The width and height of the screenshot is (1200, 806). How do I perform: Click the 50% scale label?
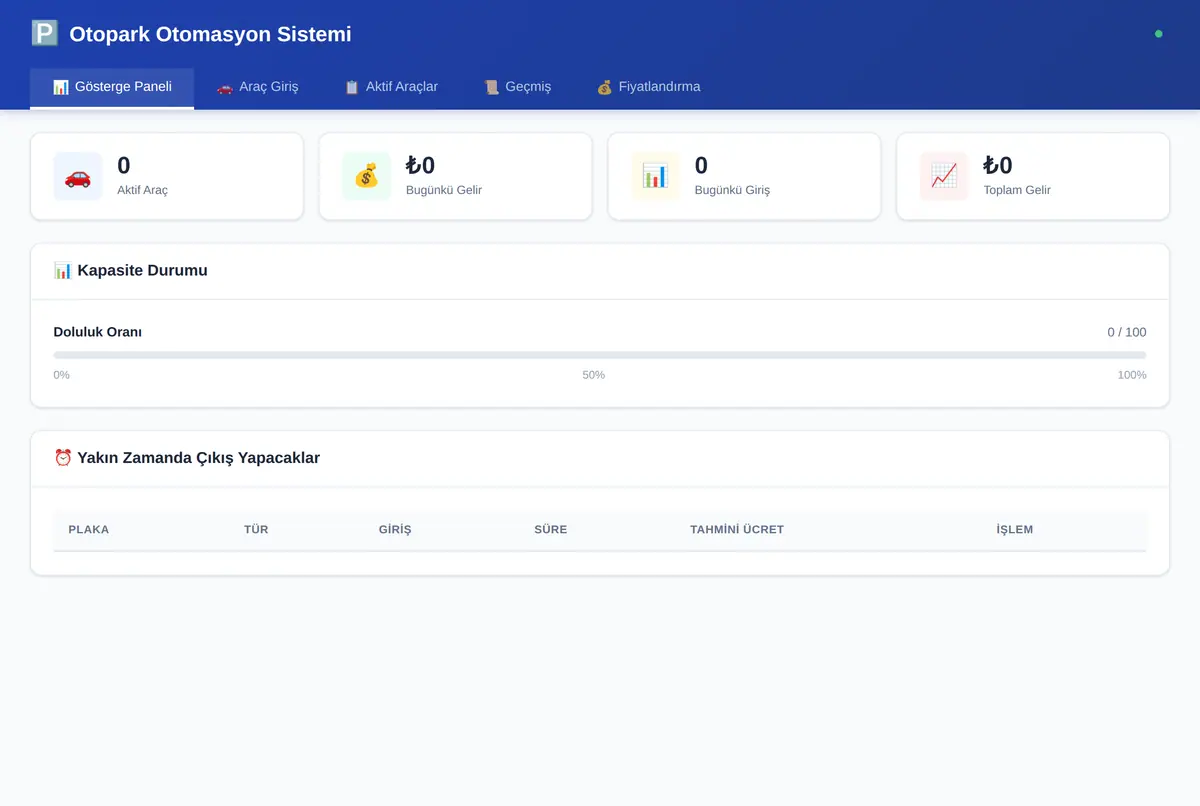tap(594, 375)
